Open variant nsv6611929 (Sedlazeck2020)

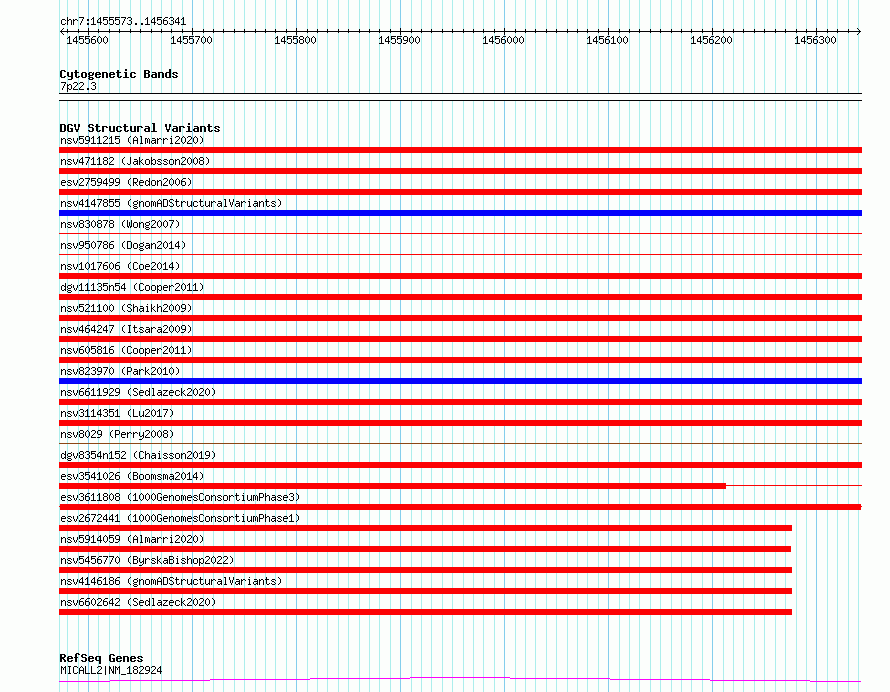138,392
